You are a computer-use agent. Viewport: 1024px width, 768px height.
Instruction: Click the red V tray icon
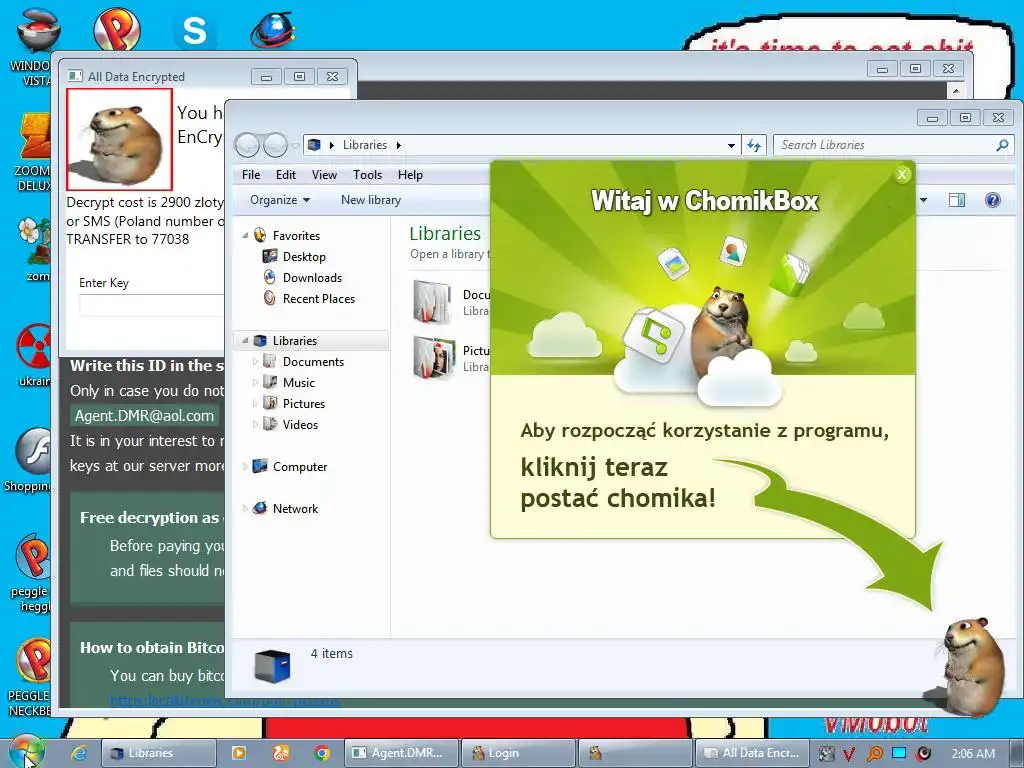[x=849, y=754]
